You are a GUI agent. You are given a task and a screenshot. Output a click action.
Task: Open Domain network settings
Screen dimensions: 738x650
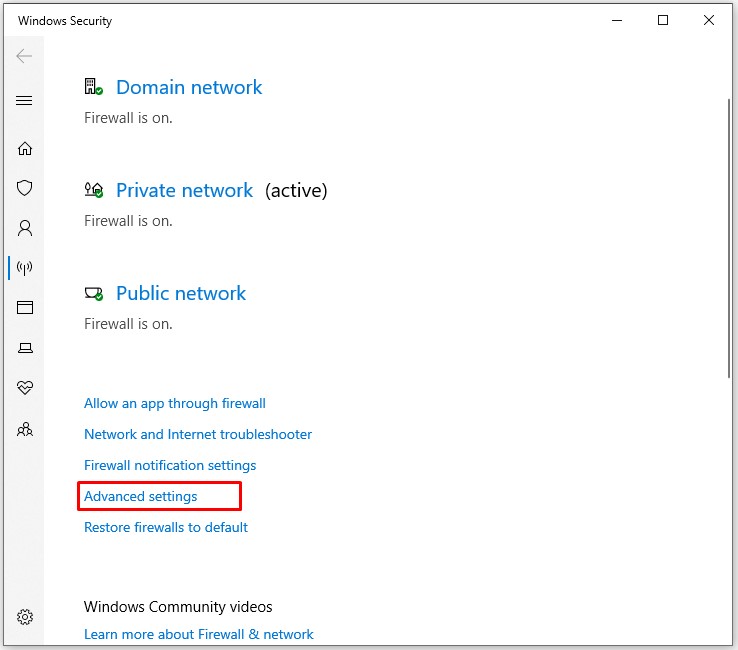[189, 88]
